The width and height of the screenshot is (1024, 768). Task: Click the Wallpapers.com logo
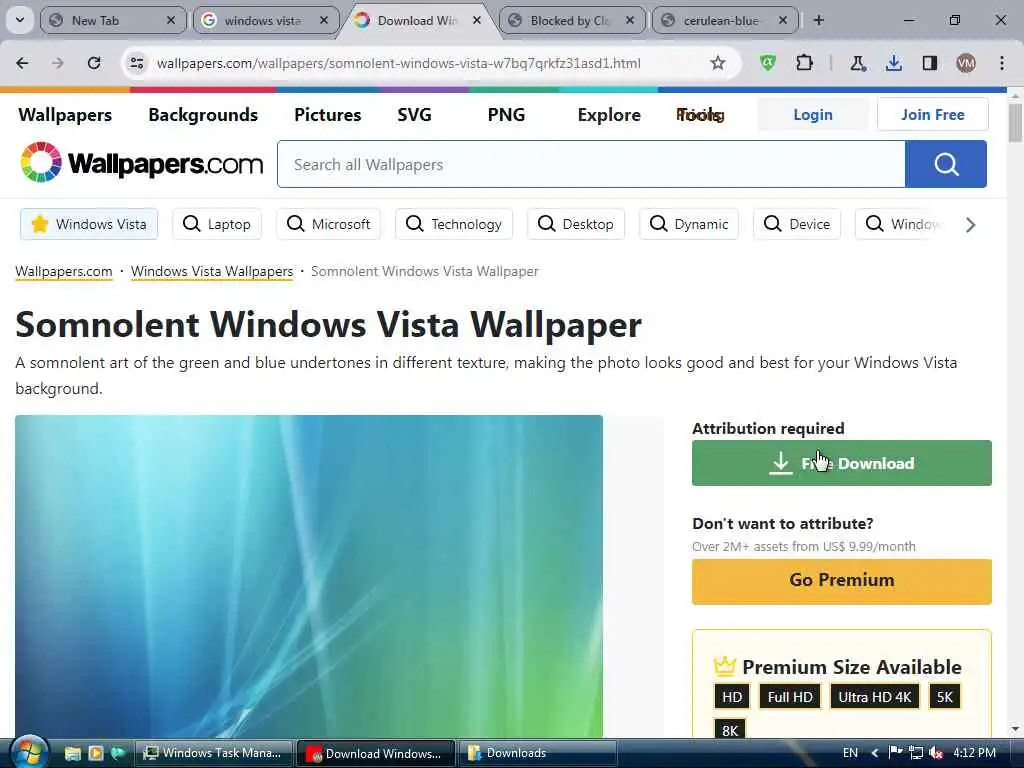point(141,163)
